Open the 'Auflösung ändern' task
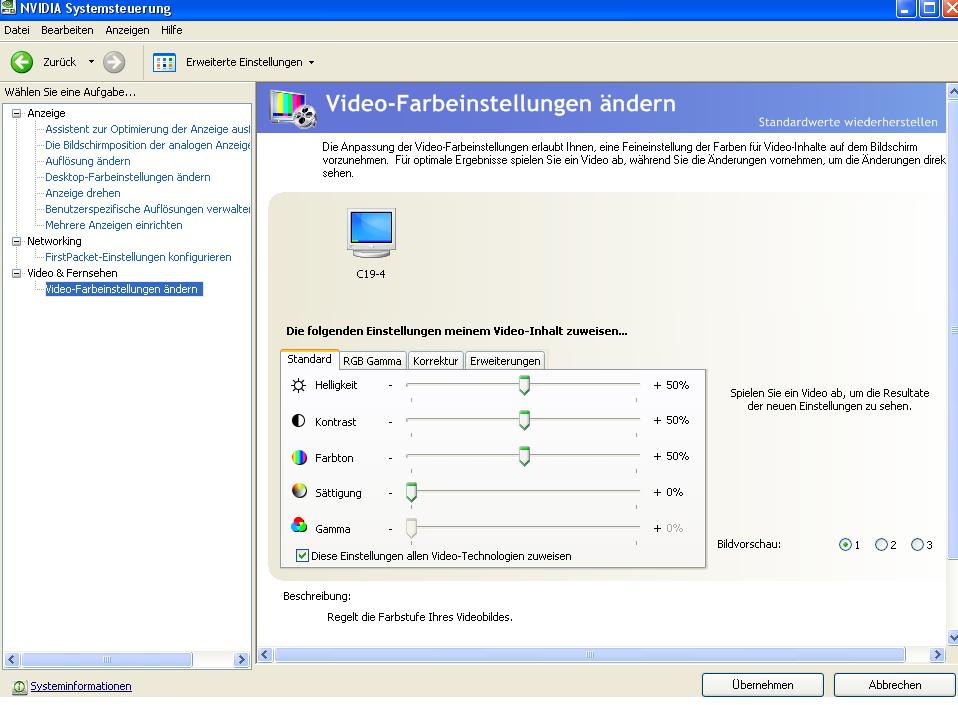The height and width of the screenshot is (705, 958). 88,161
